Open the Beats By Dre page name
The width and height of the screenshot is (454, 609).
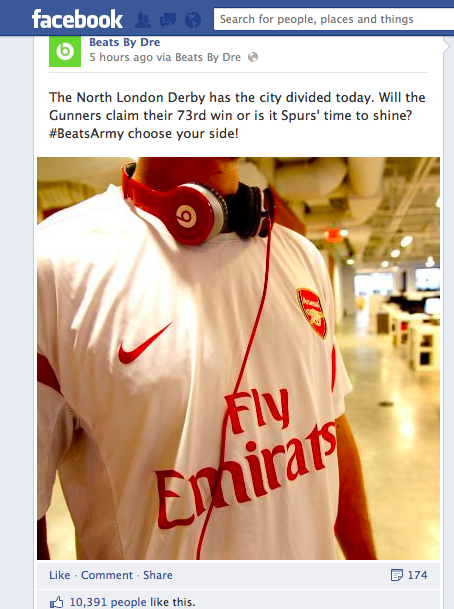pyautogui.click(x=125, y=42)
